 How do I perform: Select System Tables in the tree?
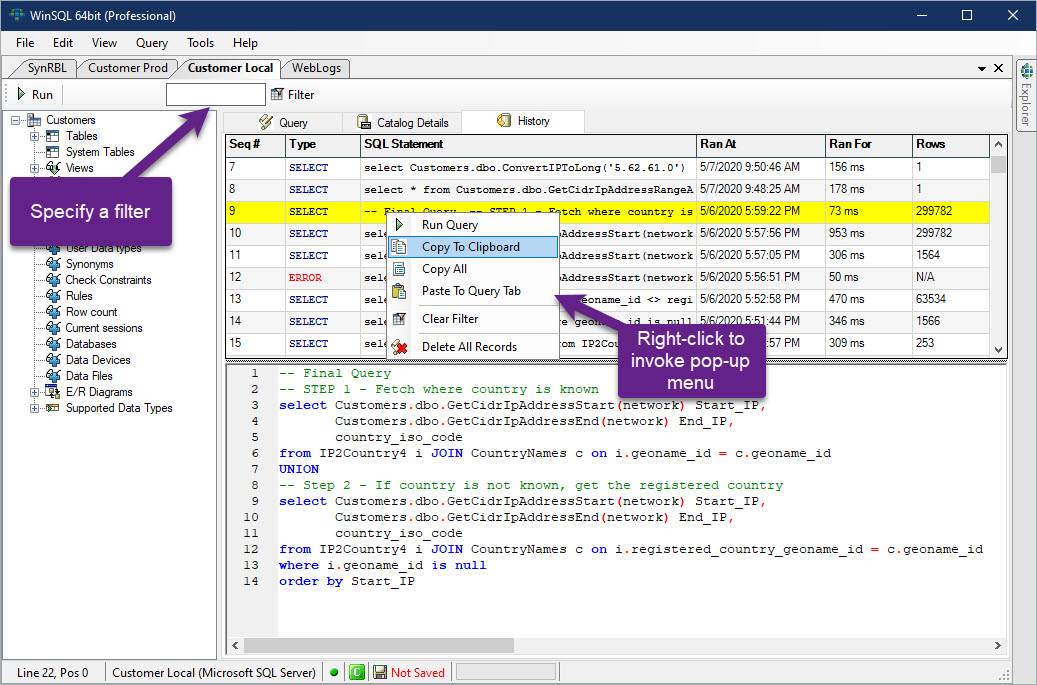[x=100, y=152]
